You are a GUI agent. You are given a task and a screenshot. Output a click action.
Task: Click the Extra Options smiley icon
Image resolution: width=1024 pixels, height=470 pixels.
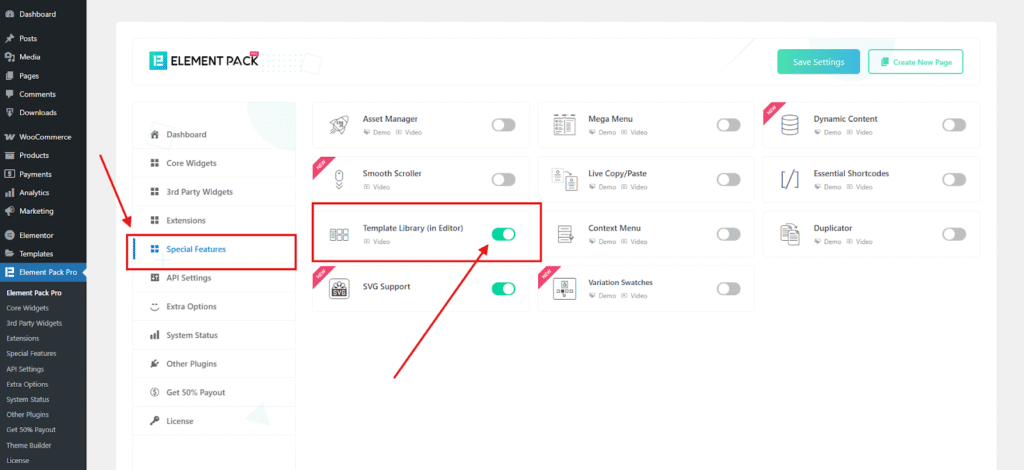(x=155, y=307)
